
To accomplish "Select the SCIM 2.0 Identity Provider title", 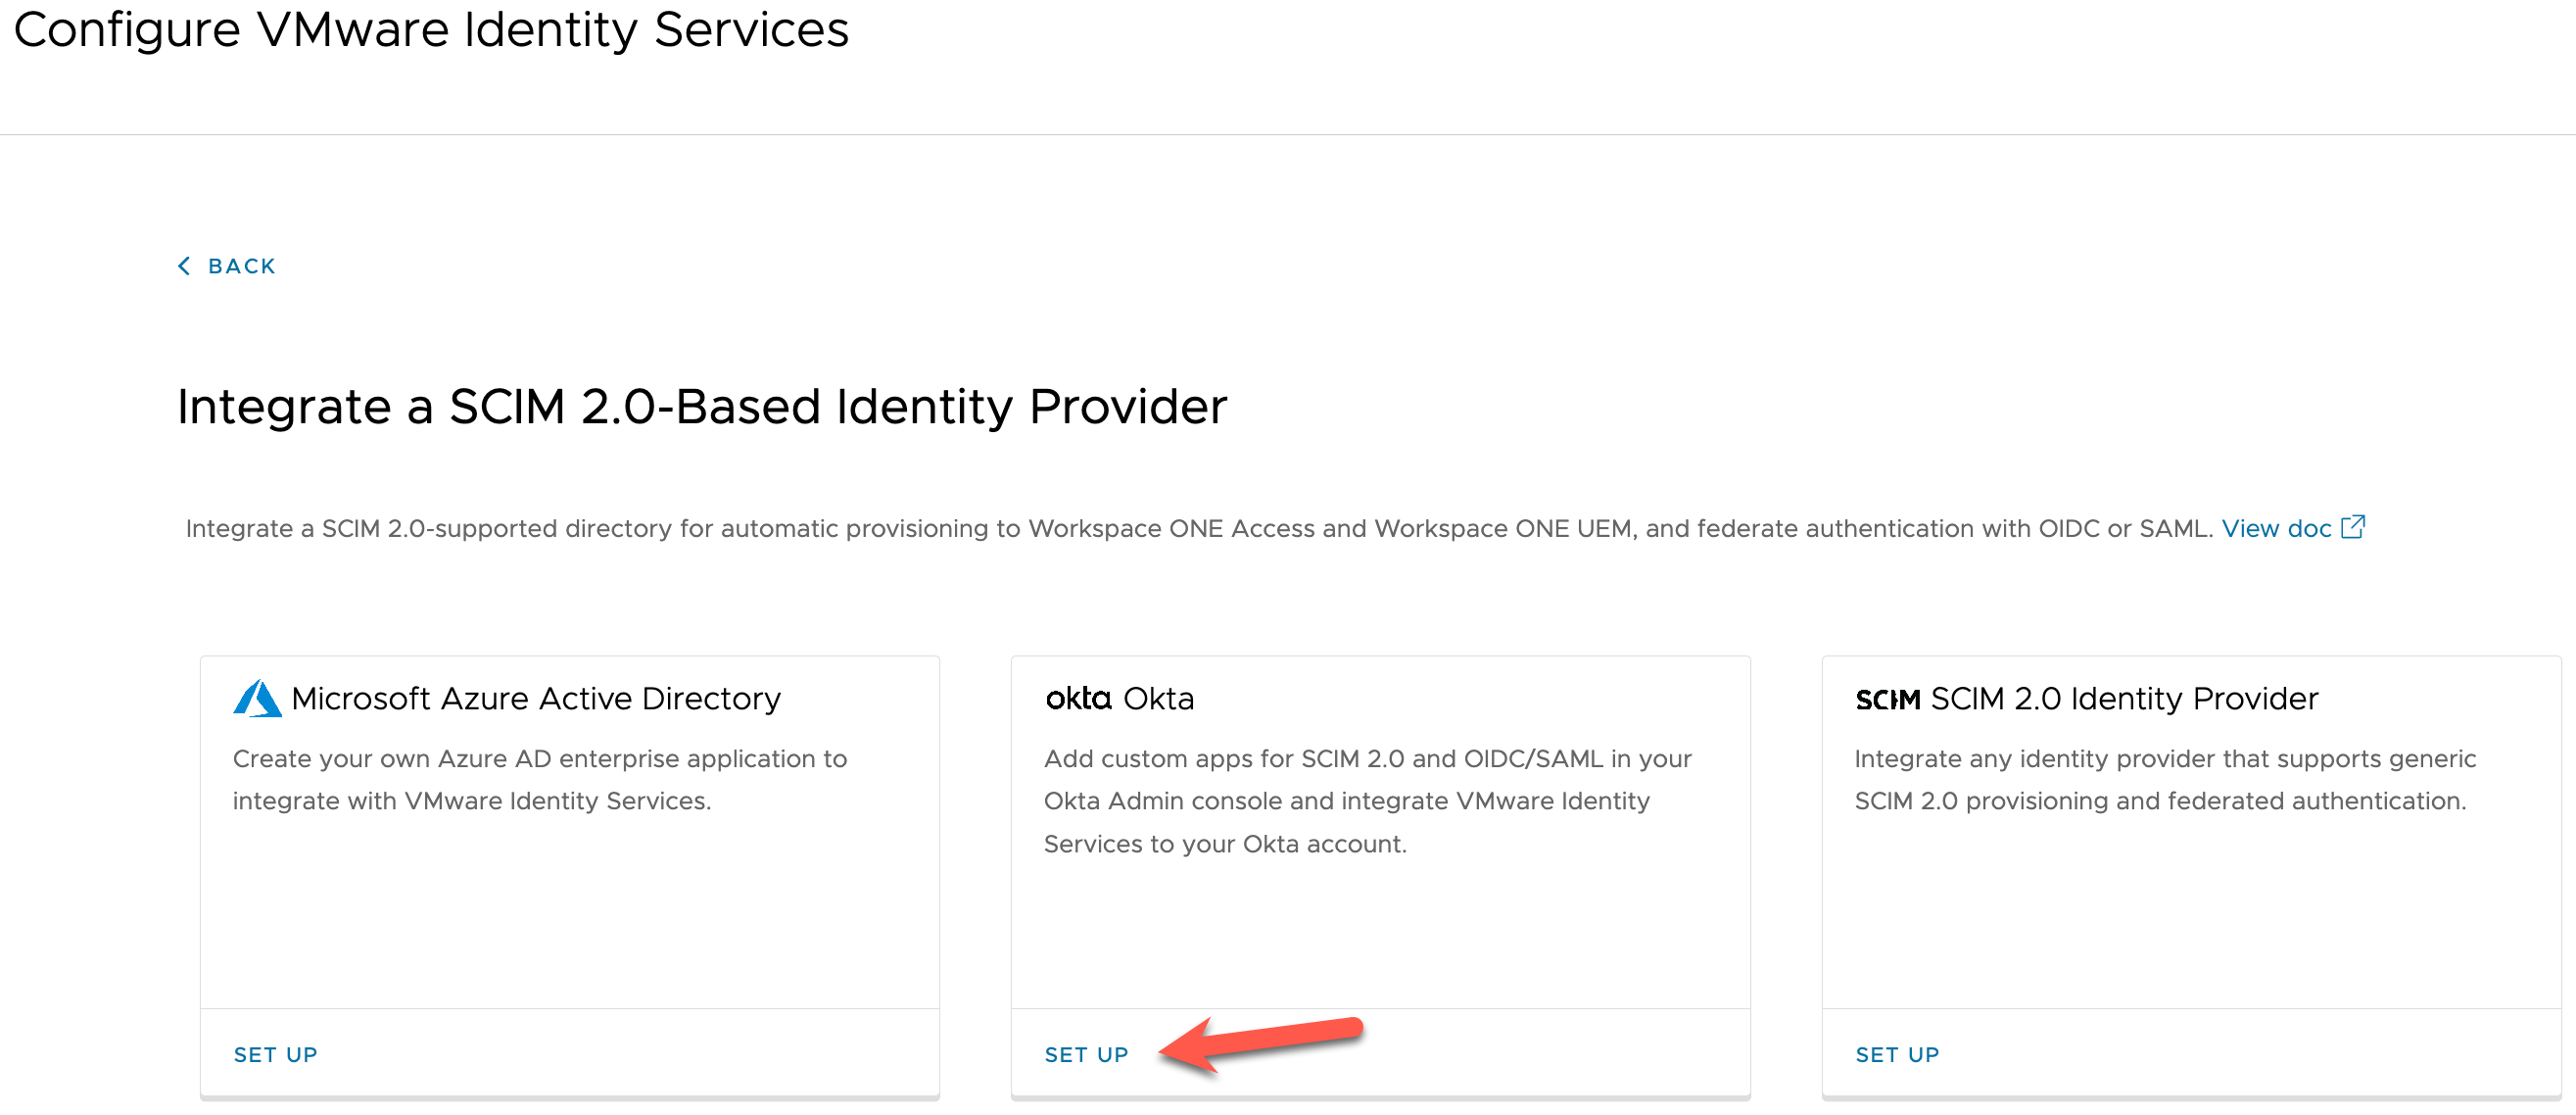I will (x=2124, y=699).
